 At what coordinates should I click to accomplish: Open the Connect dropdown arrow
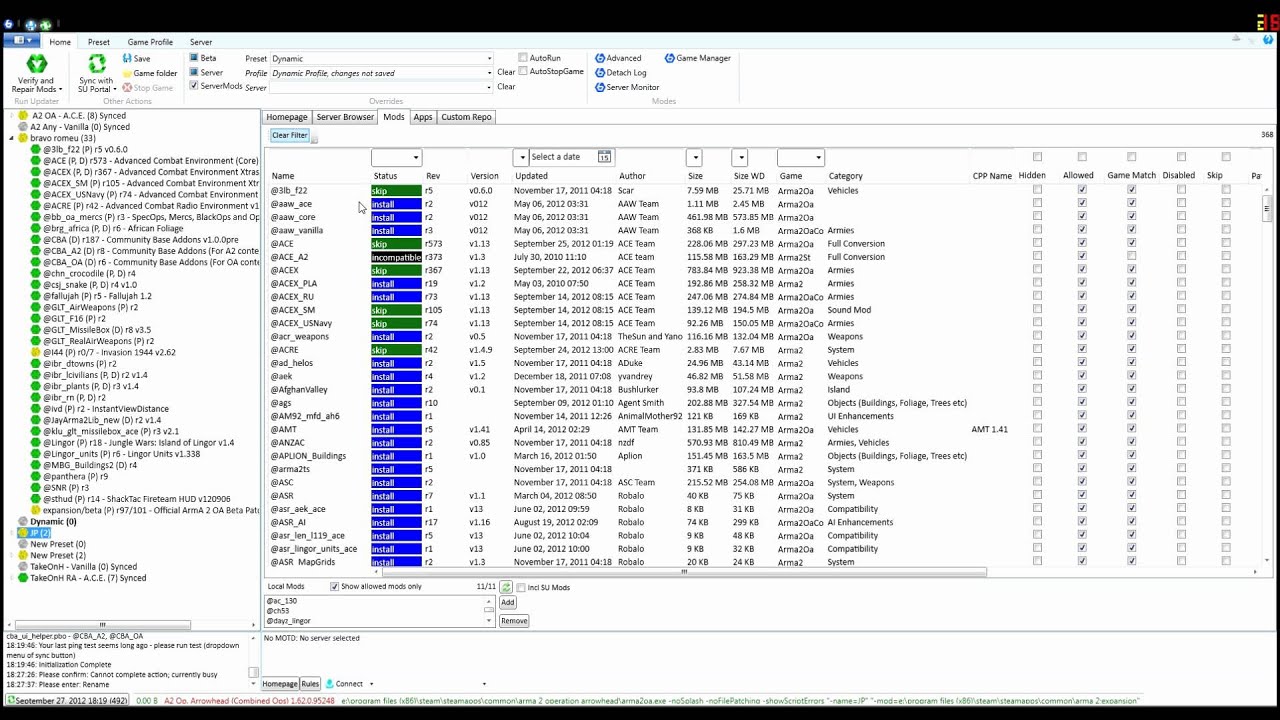tap(371, 684)
